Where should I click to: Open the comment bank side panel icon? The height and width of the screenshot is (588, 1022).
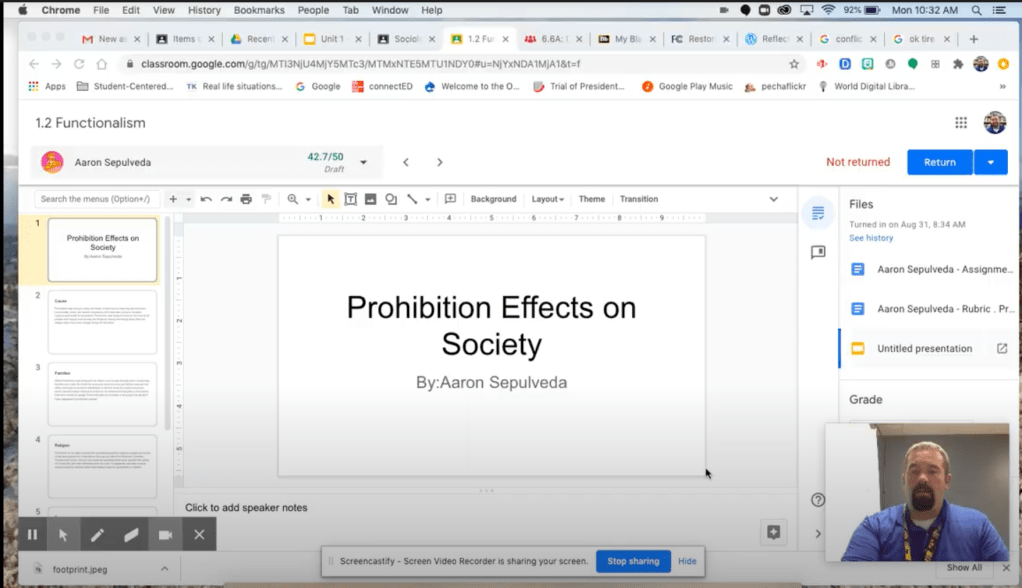click(818, 253)
